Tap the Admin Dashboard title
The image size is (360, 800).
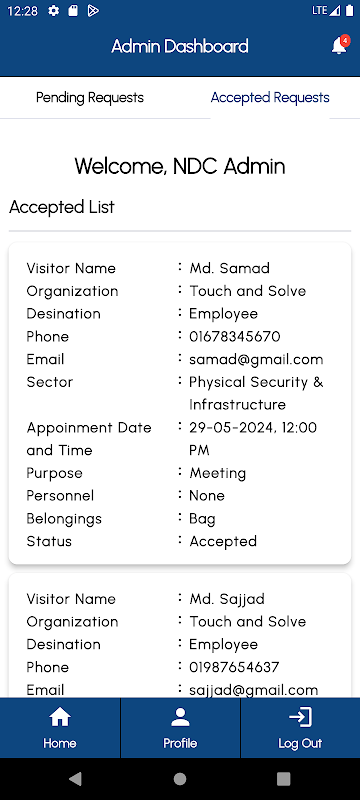(180, 46)
